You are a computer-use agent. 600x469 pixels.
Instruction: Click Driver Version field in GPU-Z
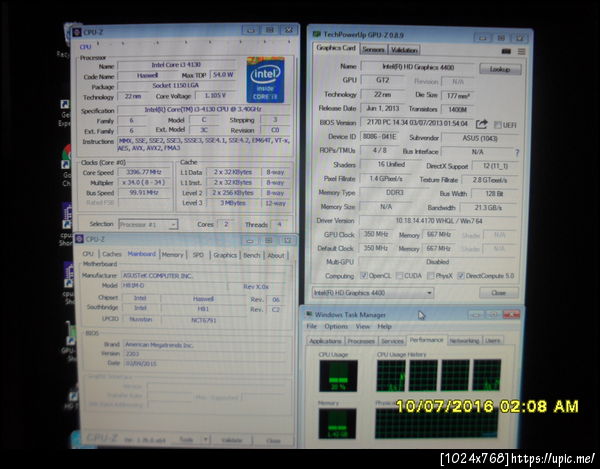(439, 221)
